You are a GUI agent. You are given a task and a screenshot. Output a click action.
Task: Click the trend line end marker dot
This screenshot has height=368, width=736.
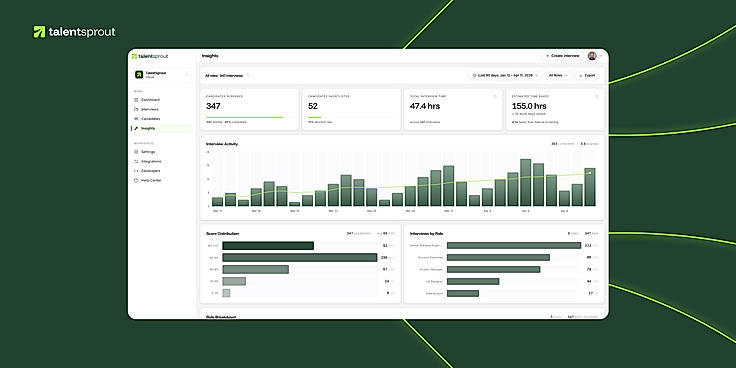coord(590,173)
